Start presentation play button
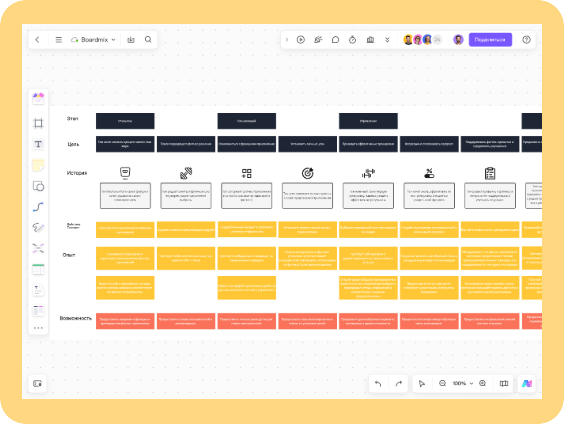This screenshot has width=564, height=424. pyautogui.click(x=301, y=40)
